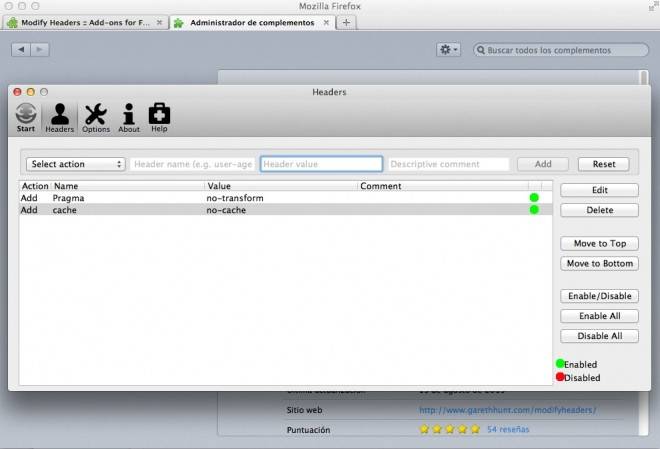
Task: Click Move to Bottom button
Action: pos(599,263)
